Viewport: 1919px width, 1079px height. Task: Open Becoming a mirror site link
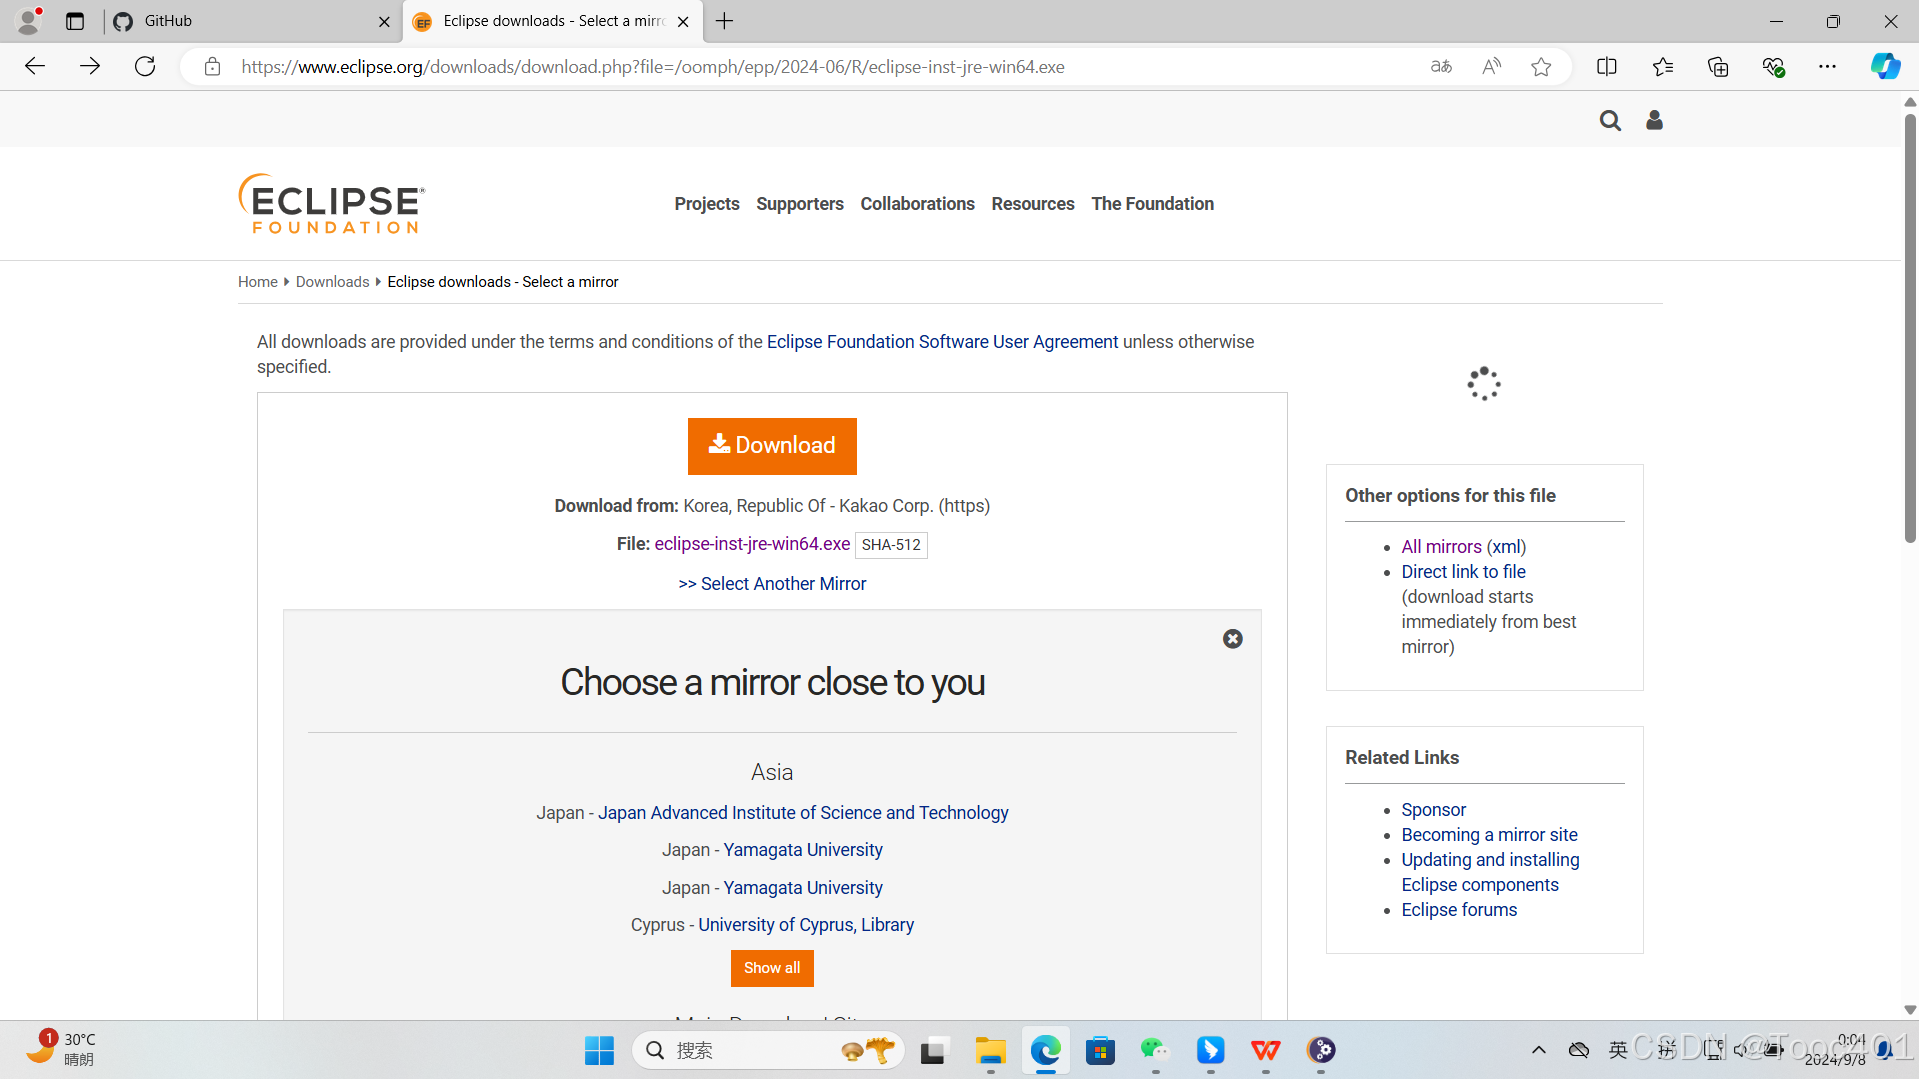(x=1489, y=835)
